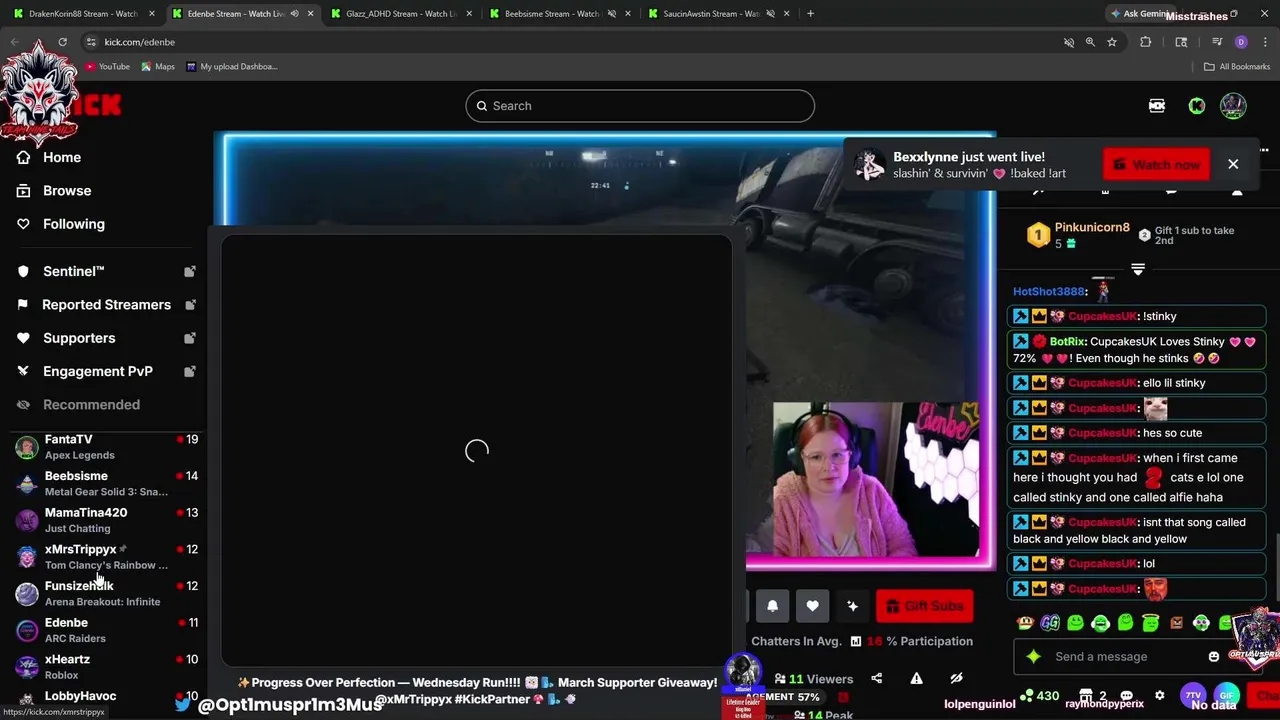Open the browser extensions puzzle icon
Screen dimensions: 1280x720
[x=1146, y=42]
